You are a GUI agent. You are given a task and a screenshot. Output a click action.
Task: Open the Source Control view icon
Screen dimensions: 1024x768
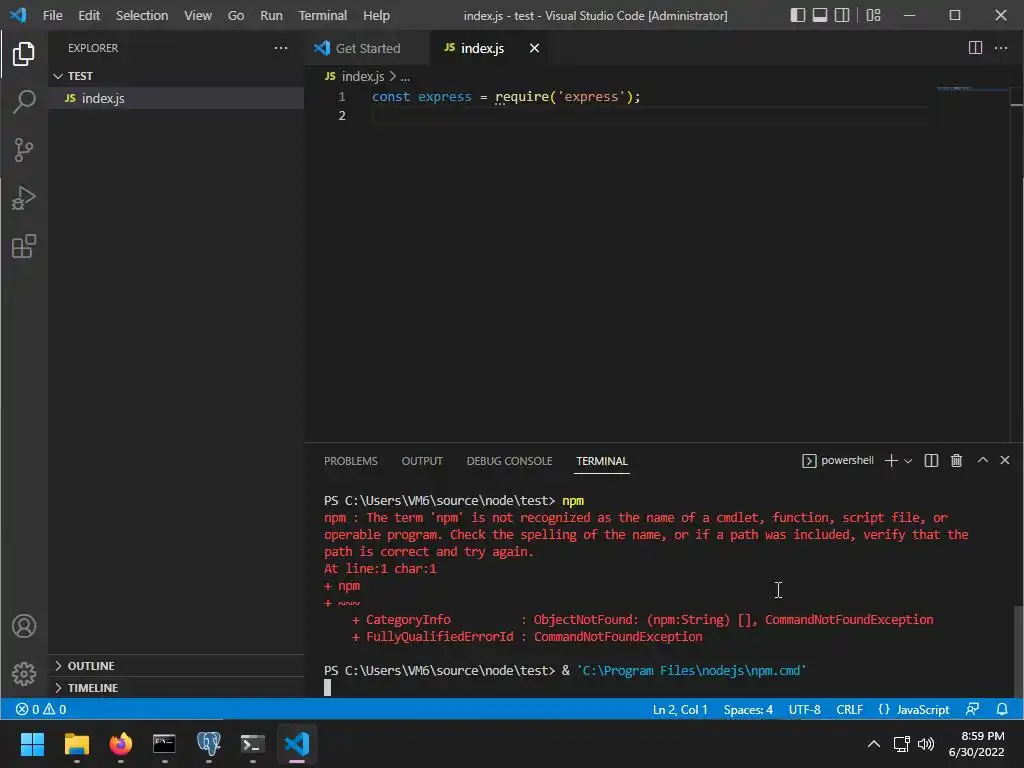[x=24, y=150]
